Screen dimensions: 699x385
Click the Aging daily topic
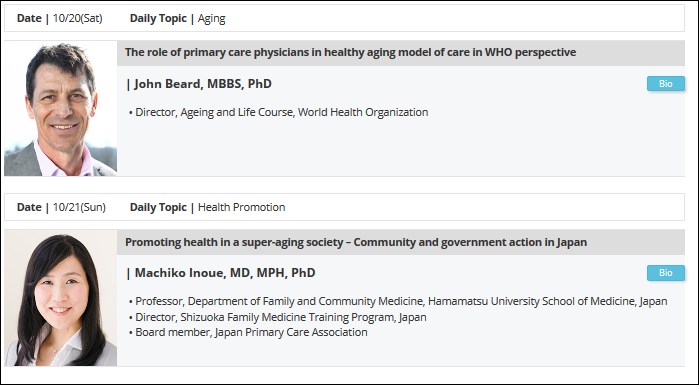coord(211,19)
